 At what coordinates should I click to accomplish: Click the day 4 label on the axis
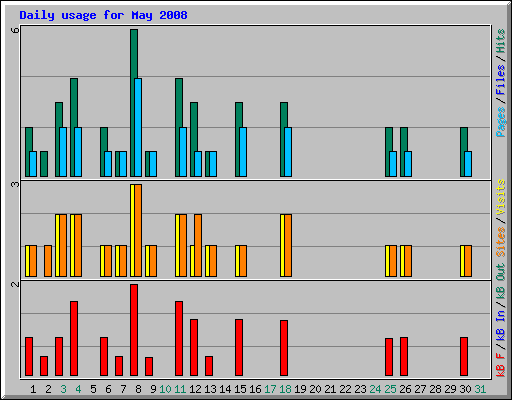(78, 389)
